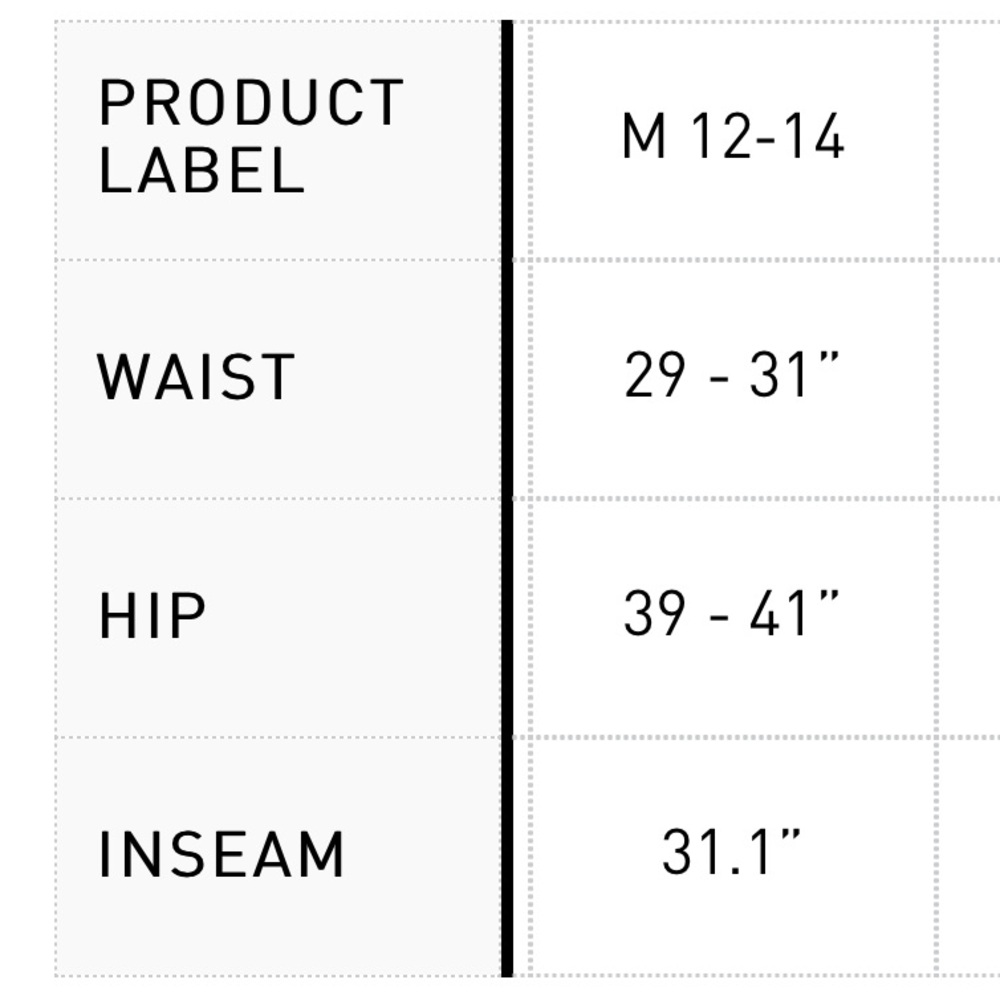Click the WAIST row header
Screen dimensions: 1000x1000
pyautogui.click(x=278, y=379)
